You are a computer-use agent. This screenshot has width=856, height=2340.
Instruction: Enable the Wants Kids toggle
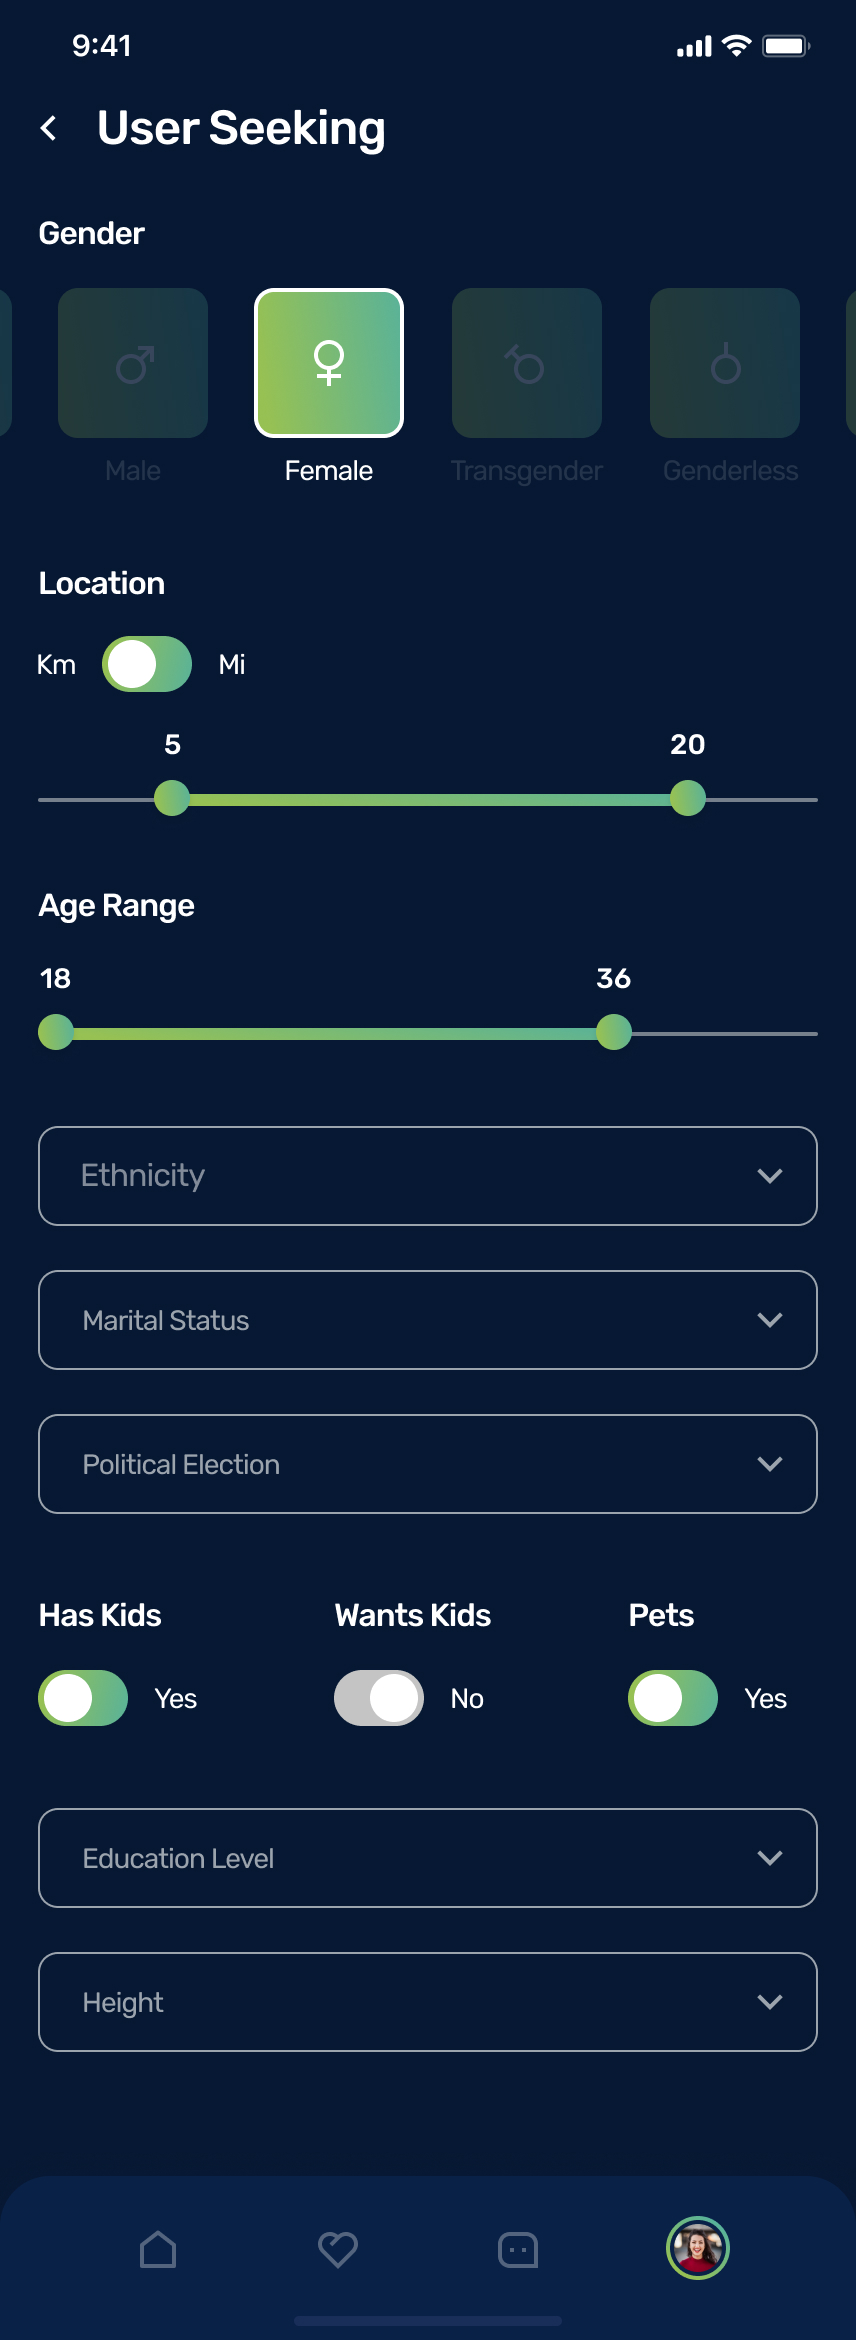coord(379,1698)
